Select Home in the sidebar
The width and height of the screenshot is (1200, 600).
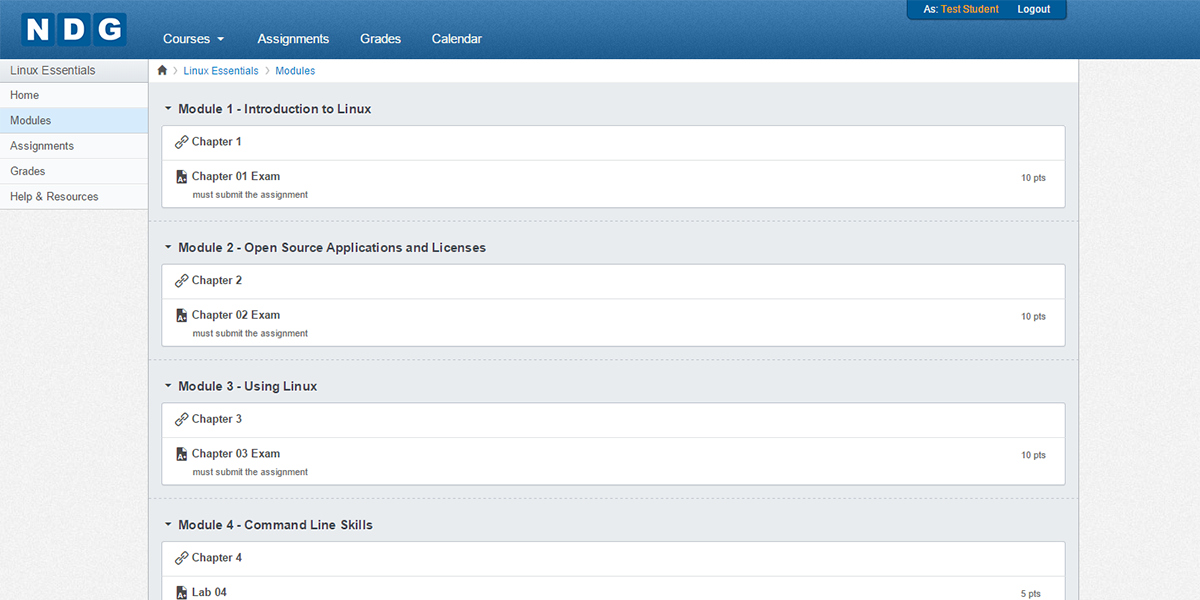pyautogui.click(x=74, y=95)
